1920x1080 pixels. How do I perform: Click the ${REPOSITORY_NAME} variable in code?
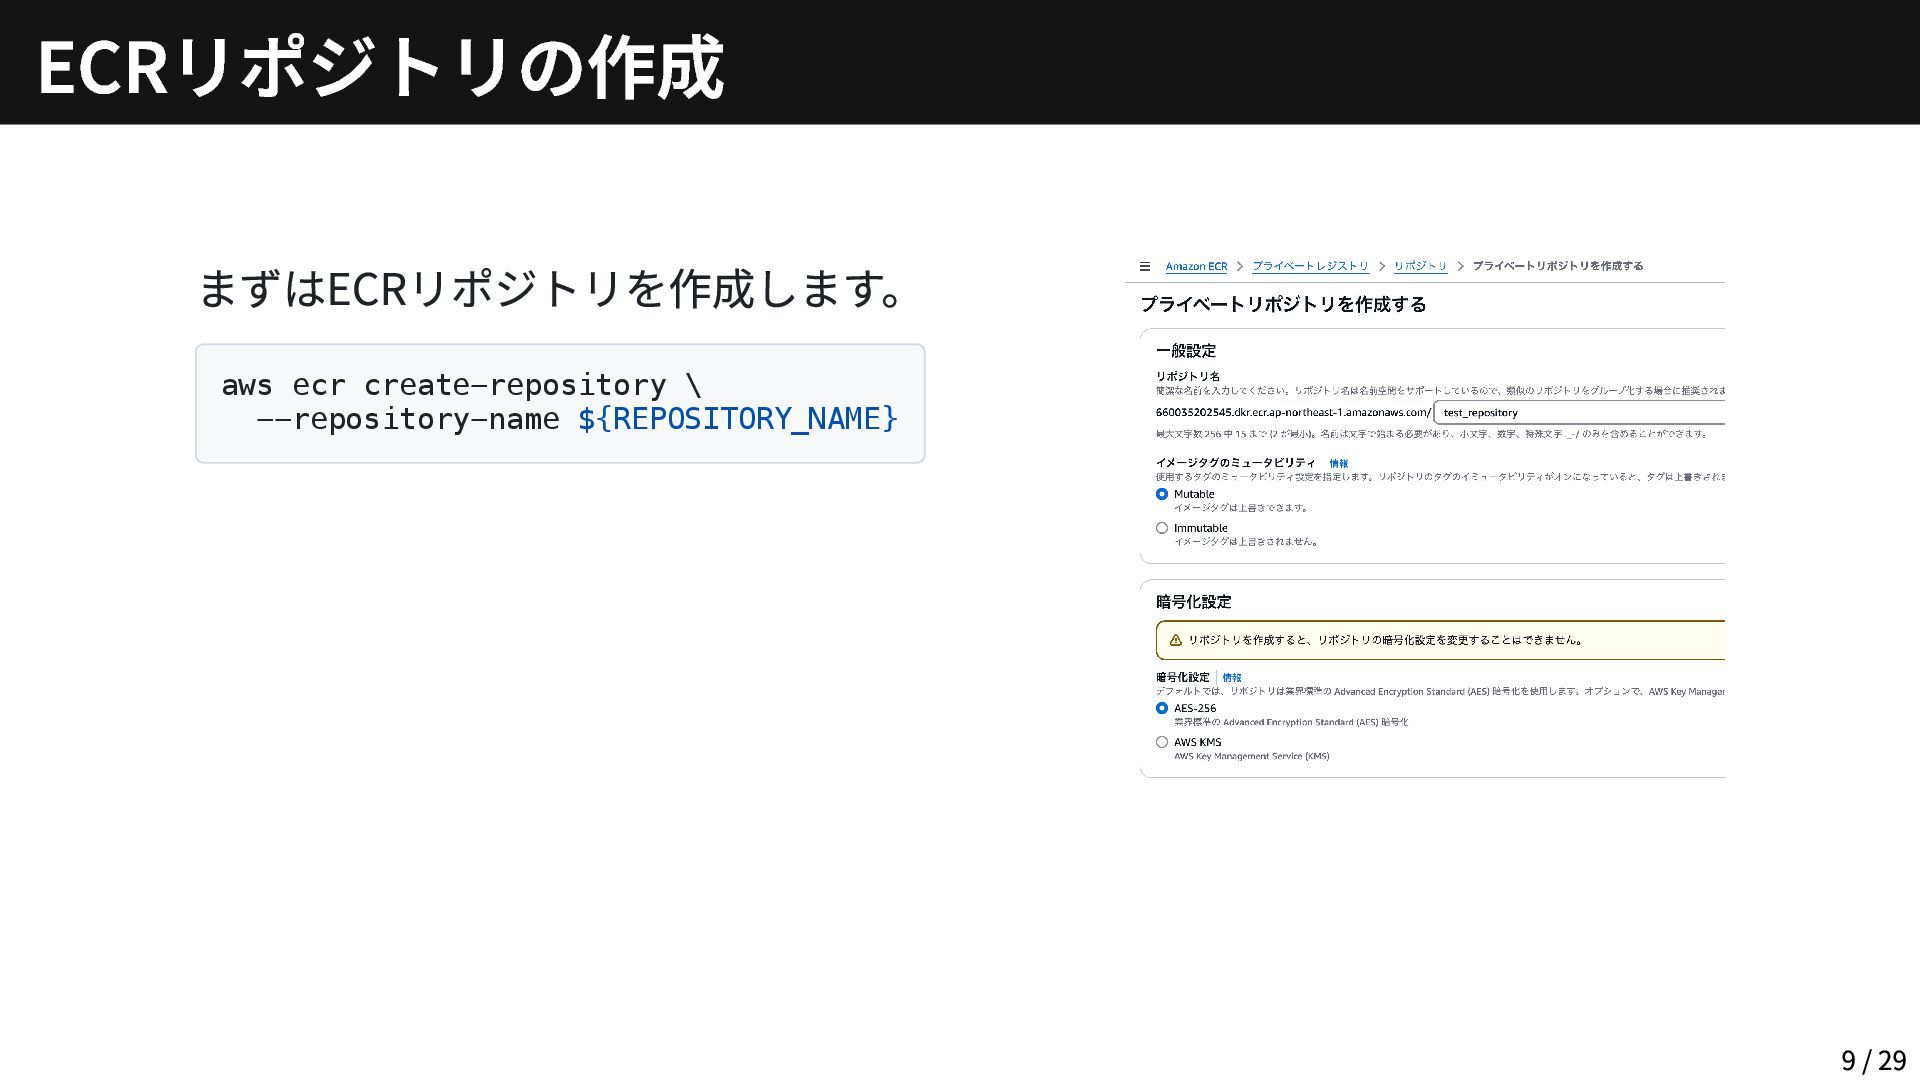[x=738, y=418]
